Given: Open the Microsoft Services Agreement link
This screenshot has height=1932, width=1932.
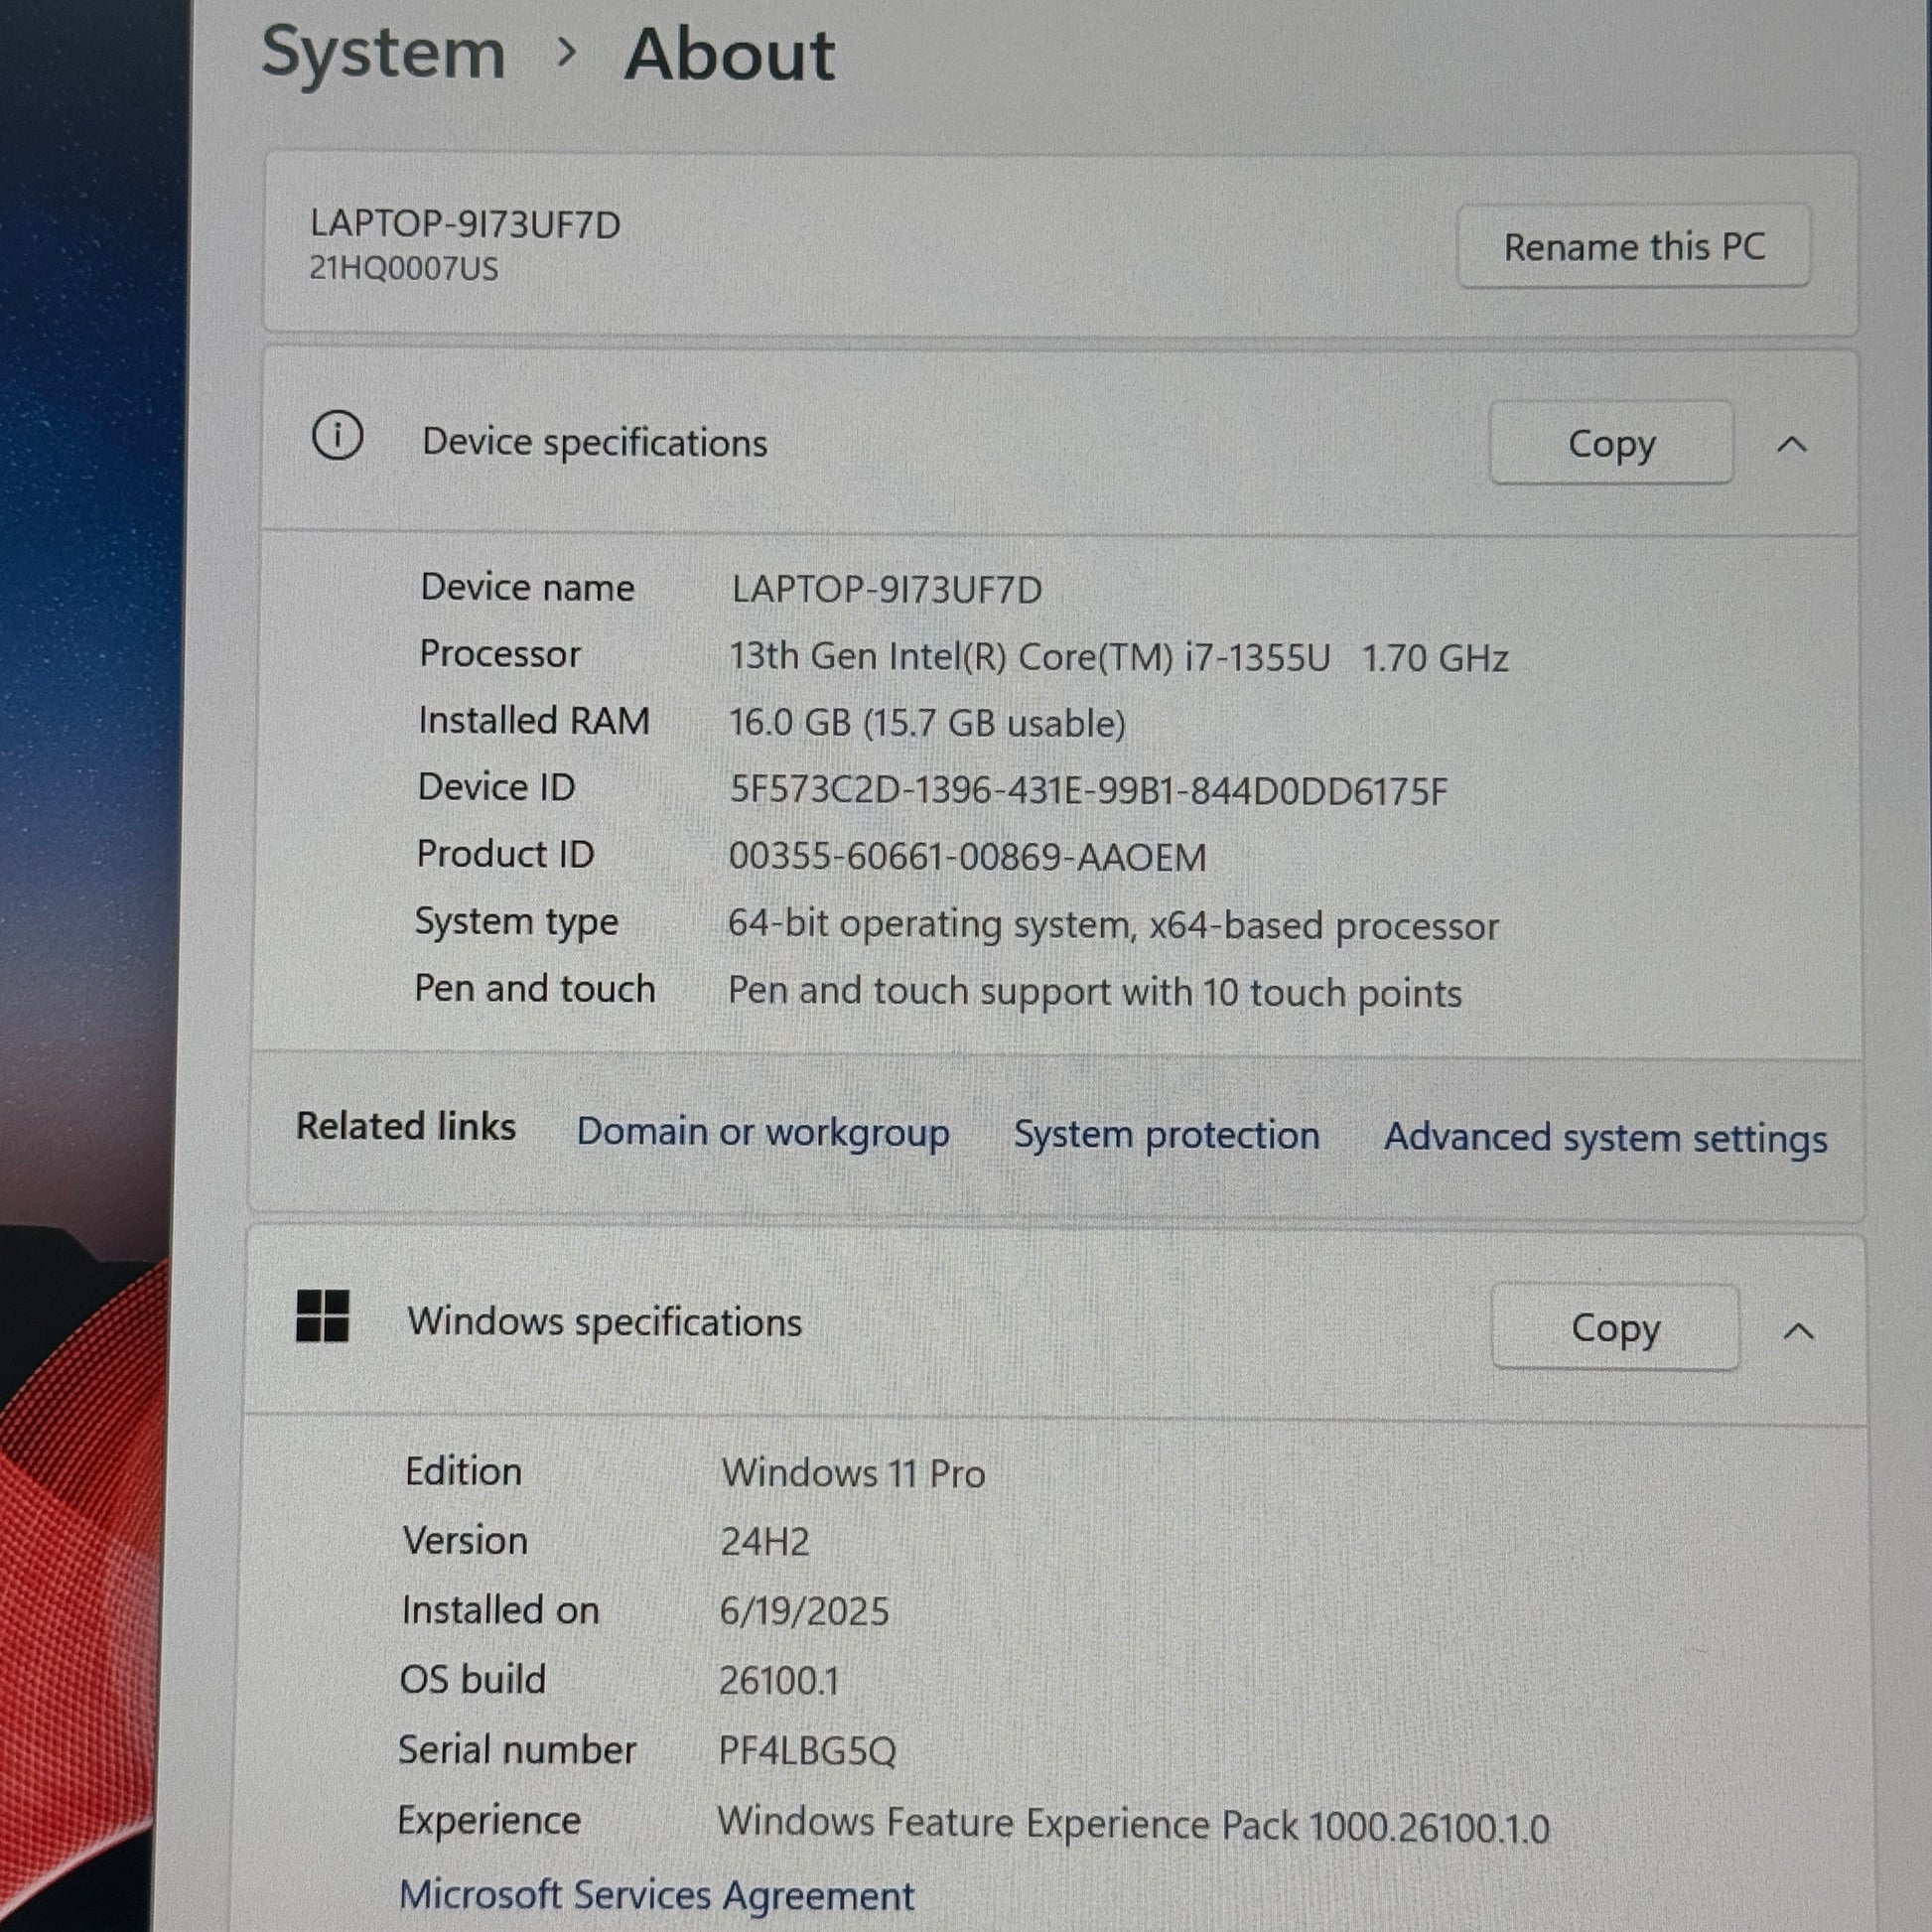Looking at the screenshot, I should (x=656, y=1895).
